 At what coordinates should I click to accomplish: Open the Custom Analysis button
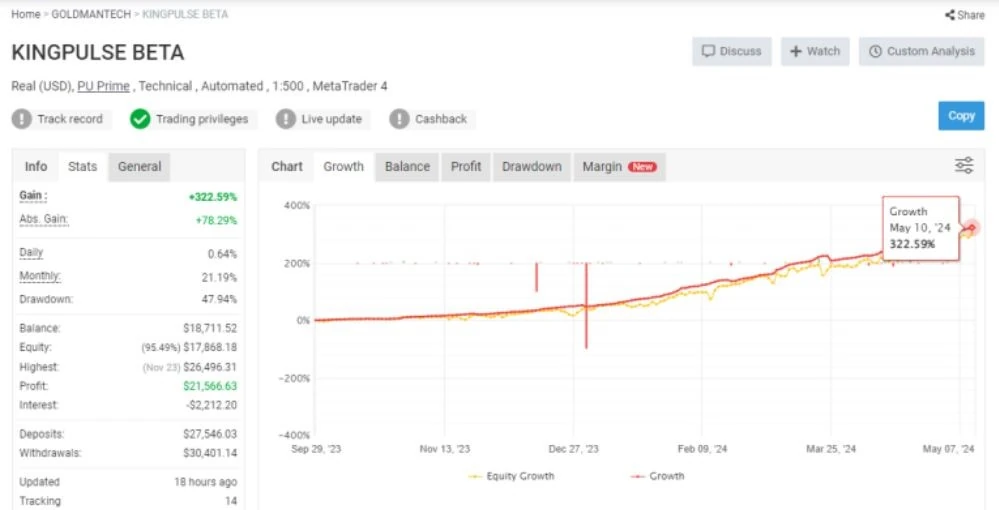[x=921, y=51]
